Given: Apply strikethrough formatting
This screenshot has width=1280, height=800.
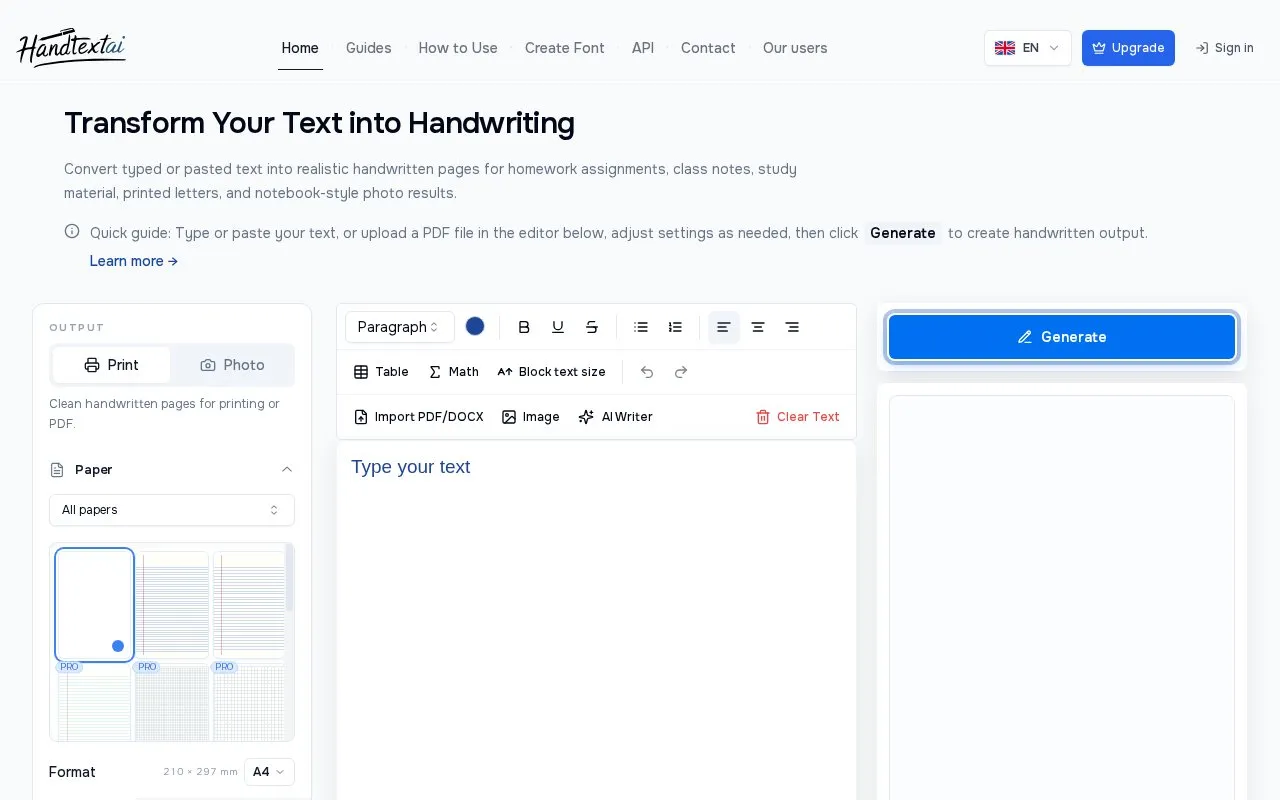Looking at the screenshot, I should point(592,327).
